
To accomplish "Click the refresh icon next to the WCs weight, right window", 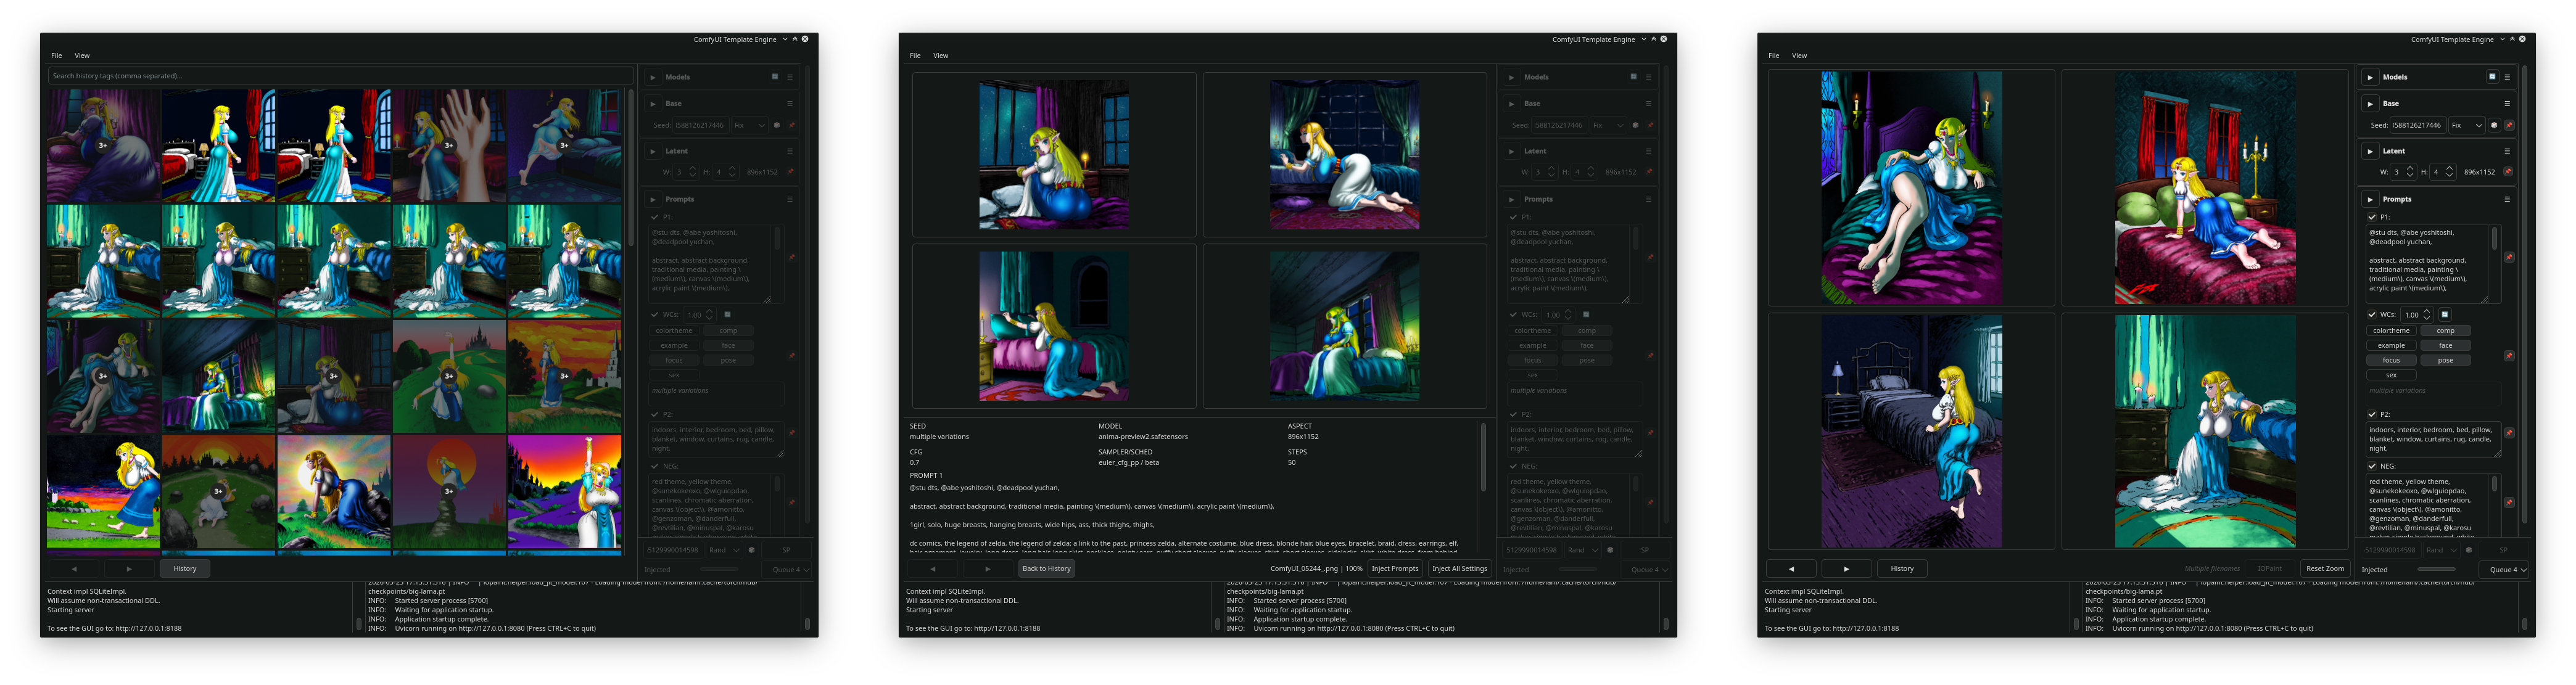I will tap(2445, 315).
